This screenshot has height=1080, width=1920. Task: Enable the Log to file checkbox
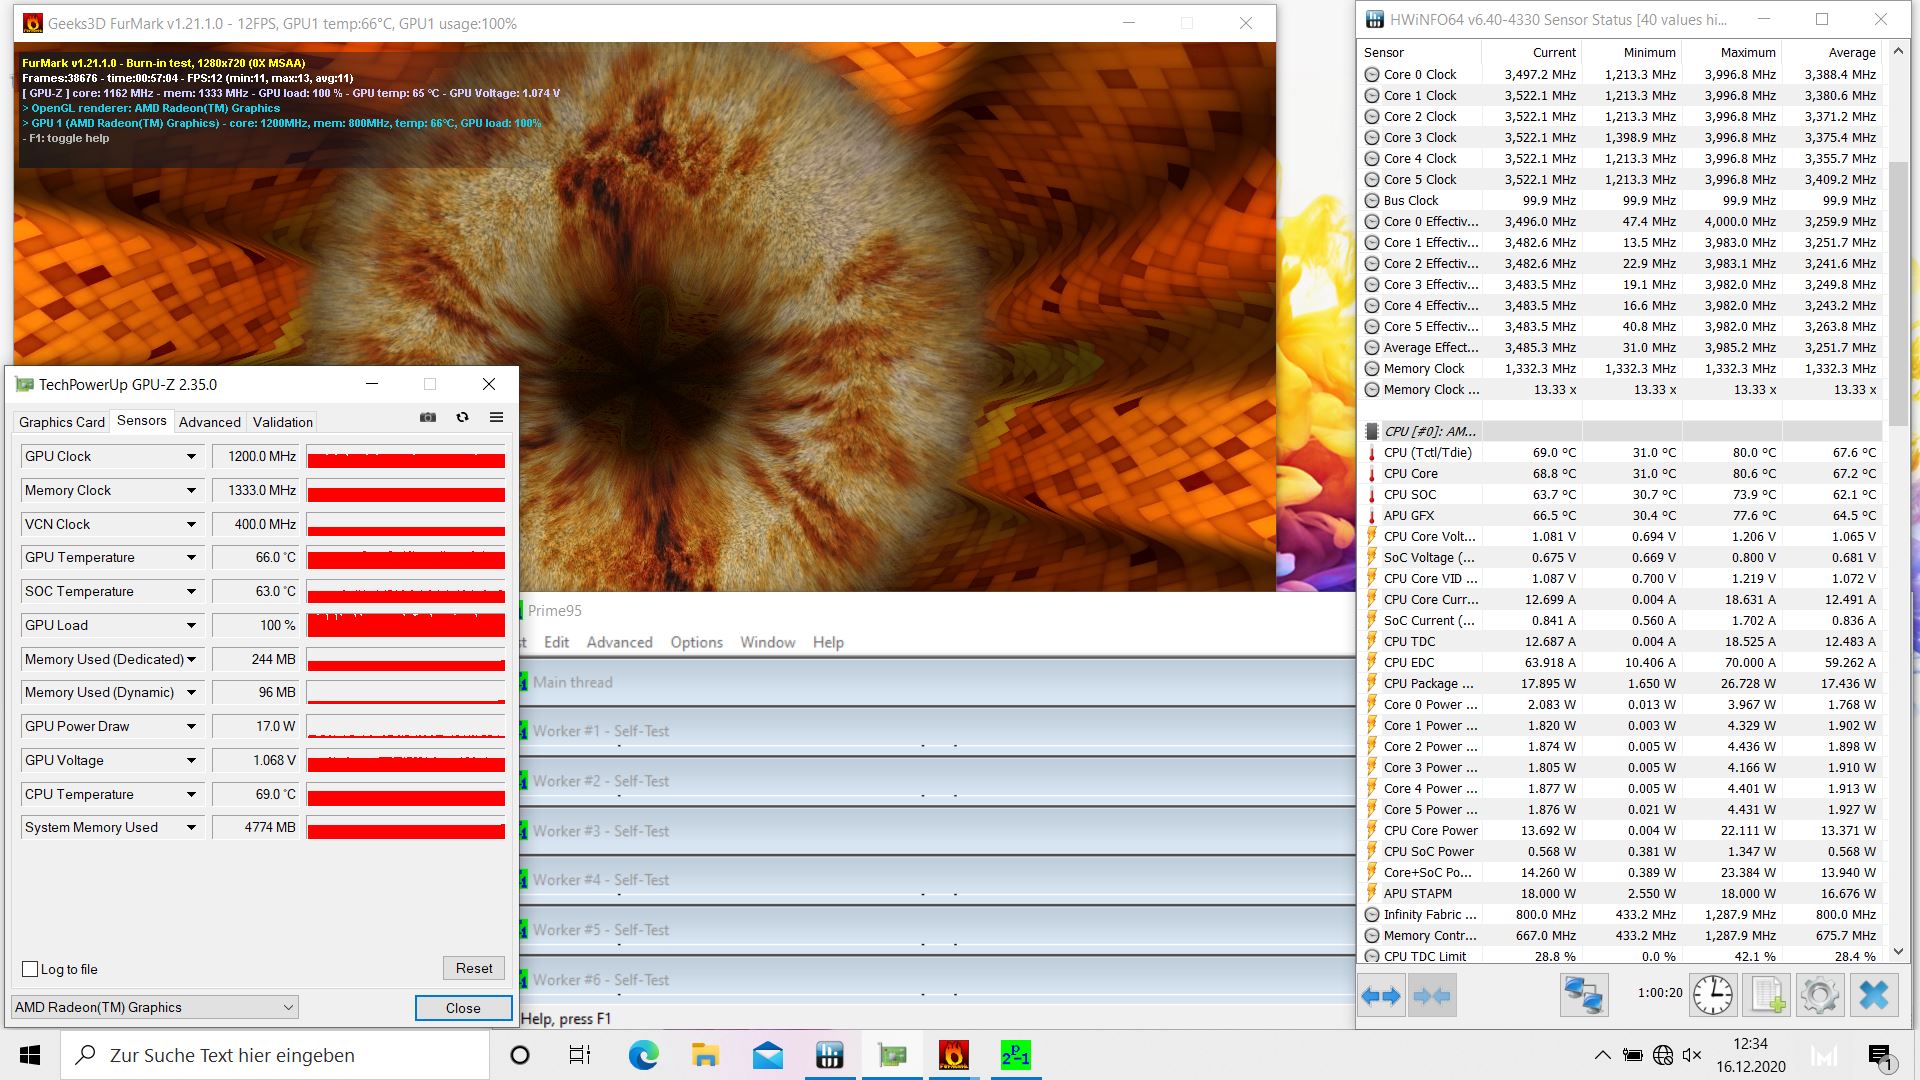pos(30,969)
